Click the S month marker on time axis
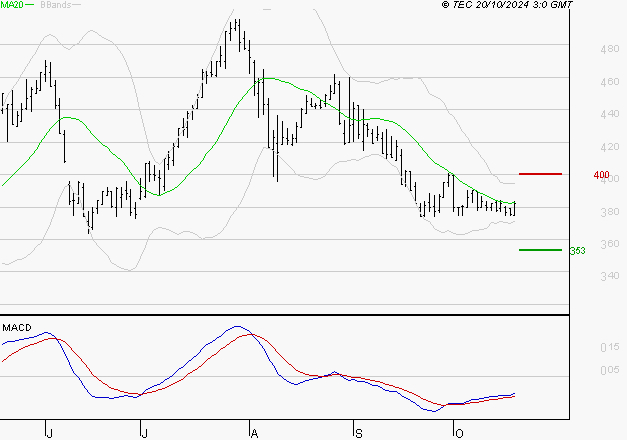Image resolution: width=627 pixels, height=440 pixels. click(x=359, y=434)
